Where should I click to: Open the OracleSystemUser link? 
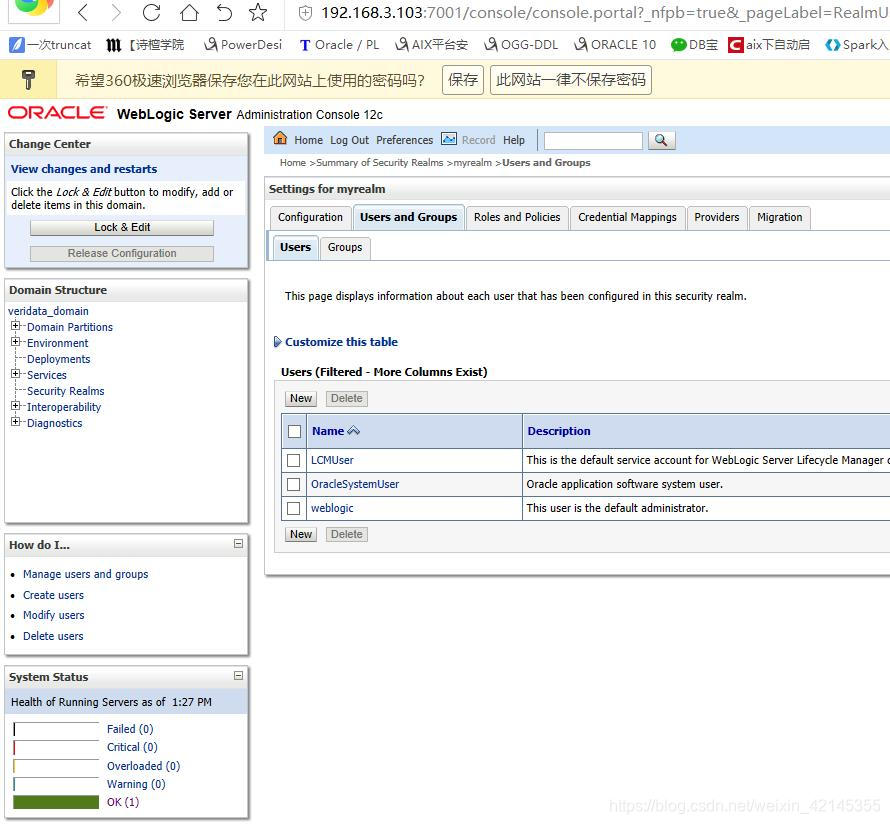pyautogui.click(x=355, y=485)
